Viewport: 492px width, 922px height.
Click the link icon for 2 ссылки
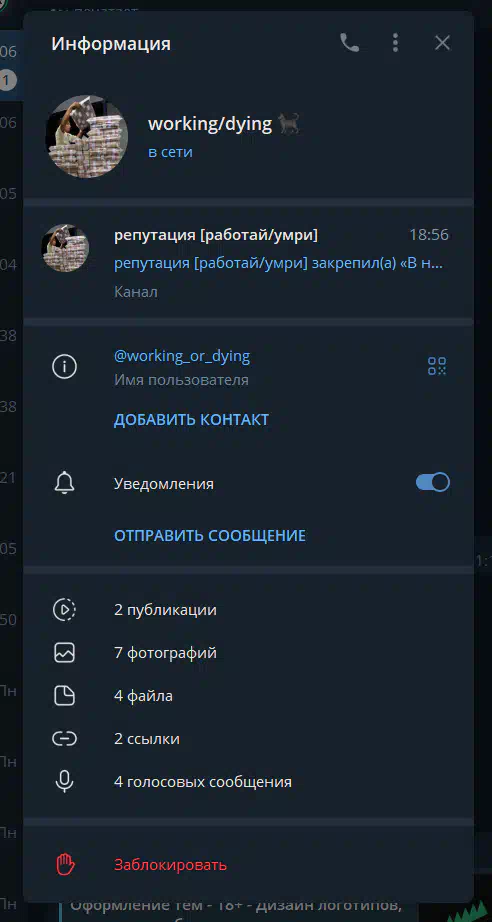[x=65, y=739]
